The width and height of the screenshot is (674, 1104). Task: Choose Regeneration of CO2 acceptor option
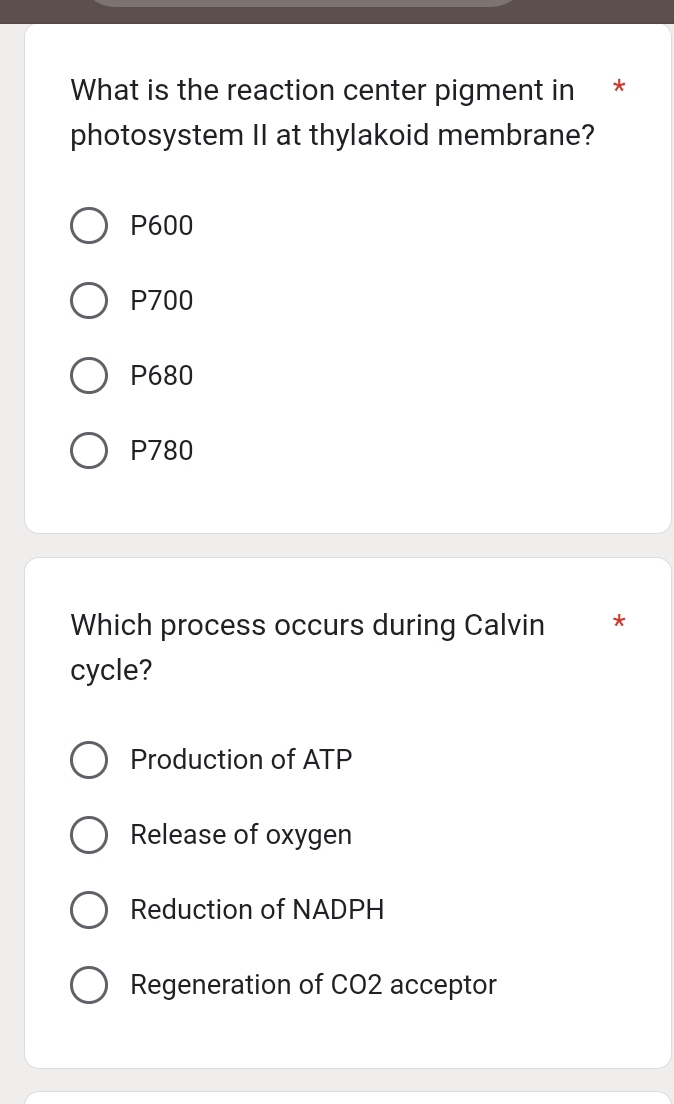[x=89, y=985]
